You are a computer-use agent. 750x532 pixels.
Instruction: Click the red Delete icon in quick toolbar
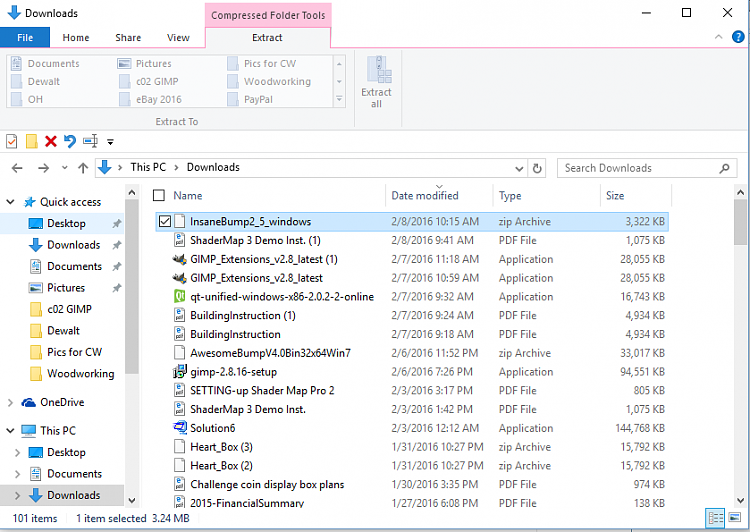[x=50, y=141]
